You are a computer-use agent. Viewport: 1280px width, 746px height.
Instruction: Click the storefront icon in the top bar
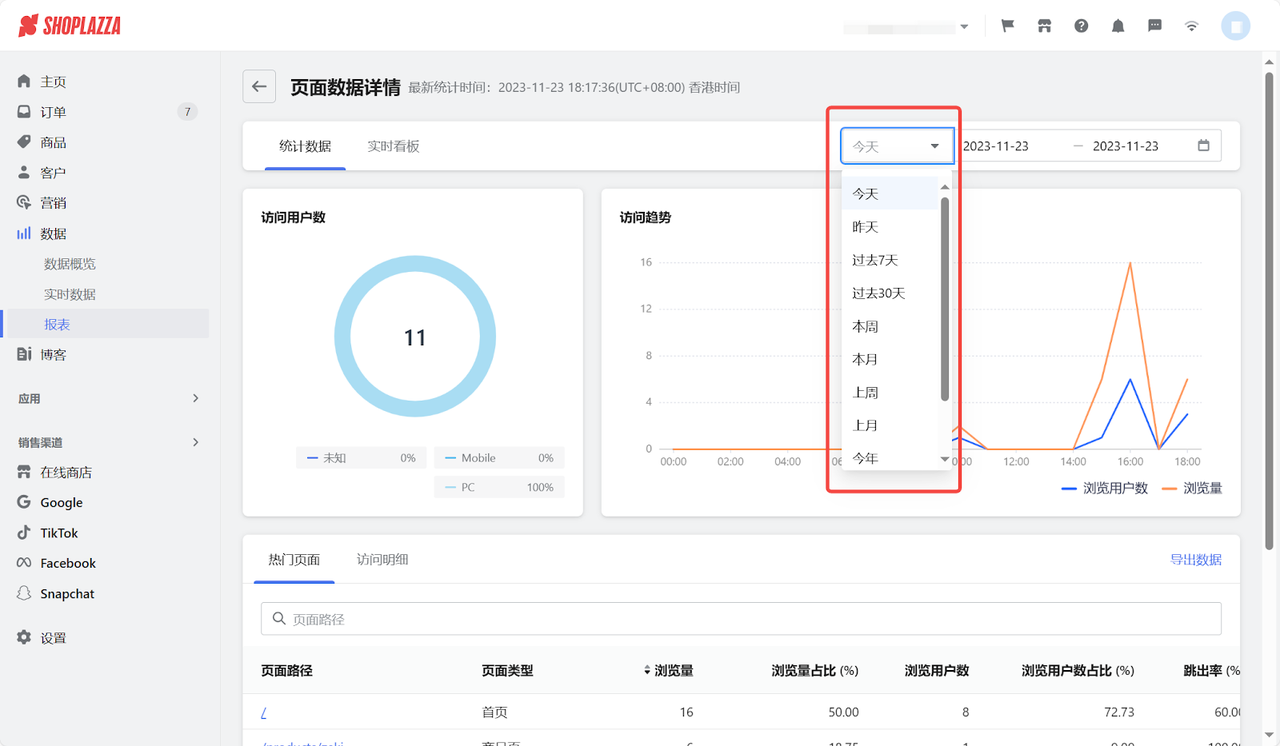(1044, 25)
